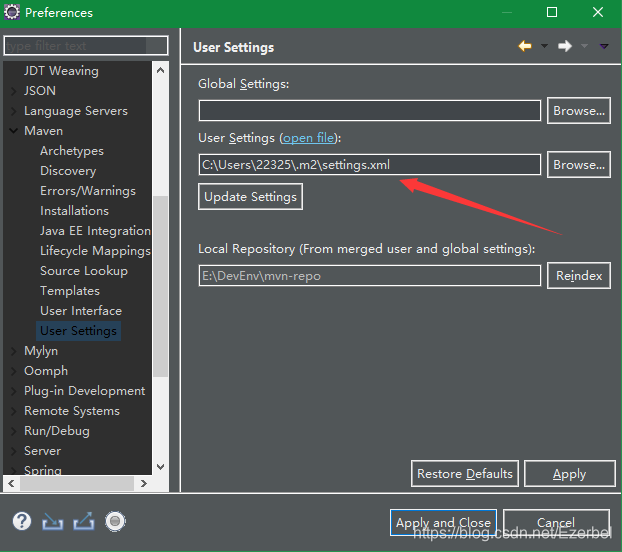This screenshot has width=622, height=552.
Task: Select the JSON tree item
Action: click(40, 91)
